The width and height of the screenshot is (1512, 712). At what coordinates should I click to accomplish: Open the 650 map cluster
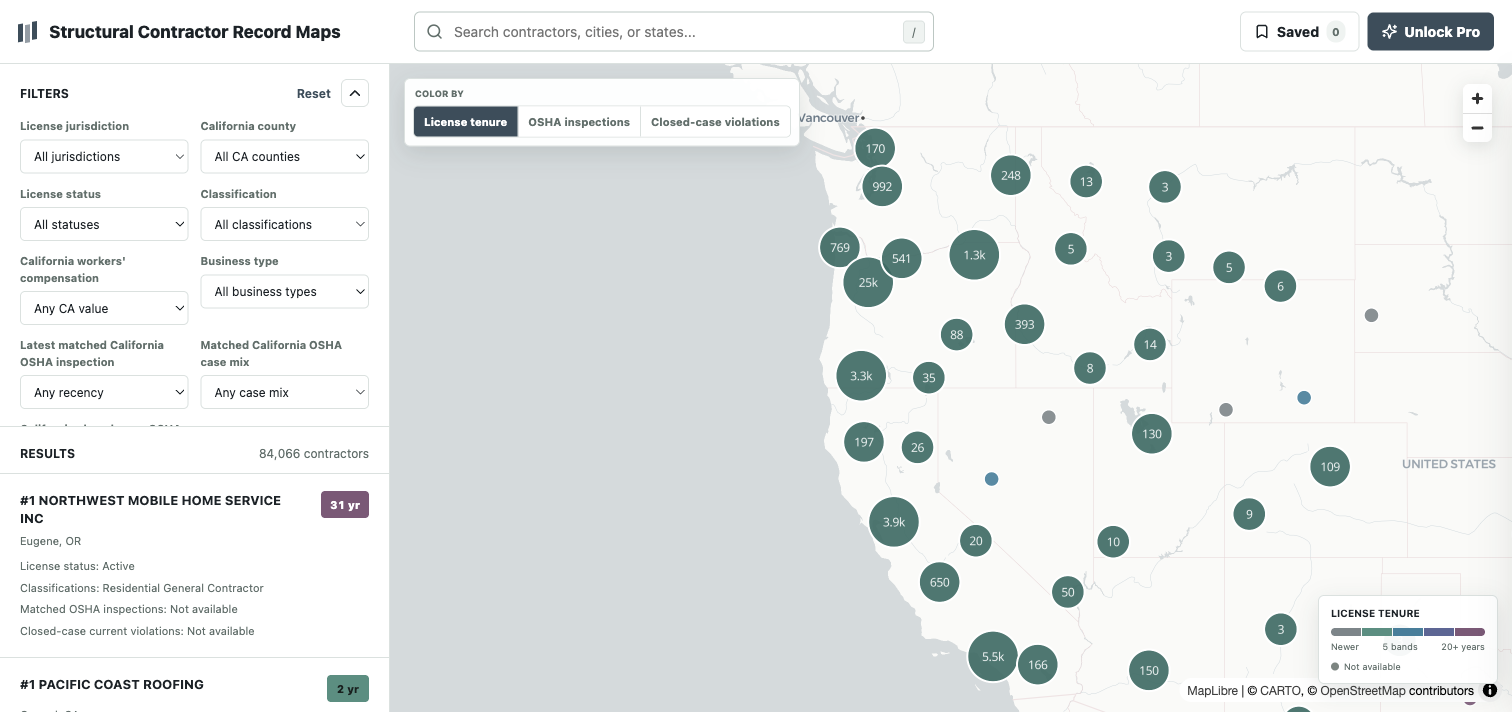[940, 582]
